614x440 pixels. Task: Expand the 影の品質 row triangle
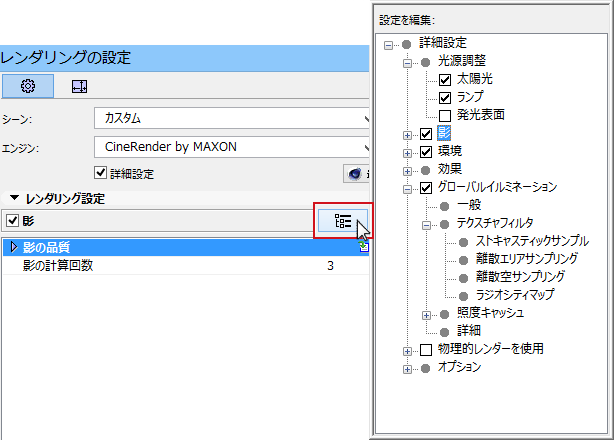click(14, 247)
